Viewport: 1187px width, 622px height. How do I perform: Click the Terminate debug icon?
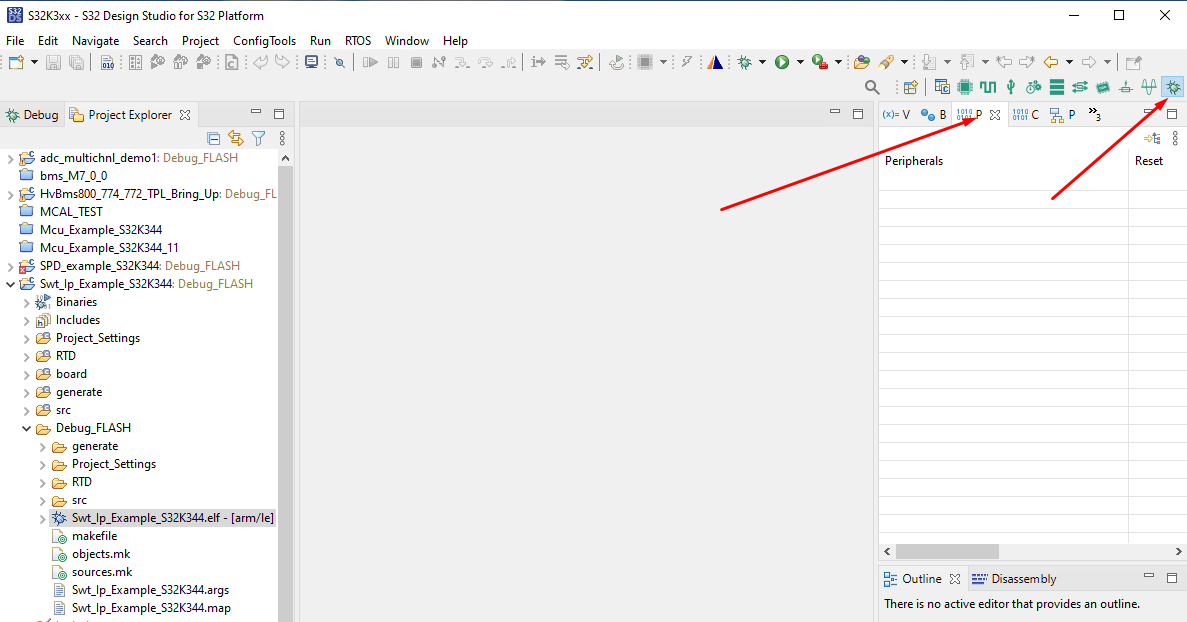point(416,62)
